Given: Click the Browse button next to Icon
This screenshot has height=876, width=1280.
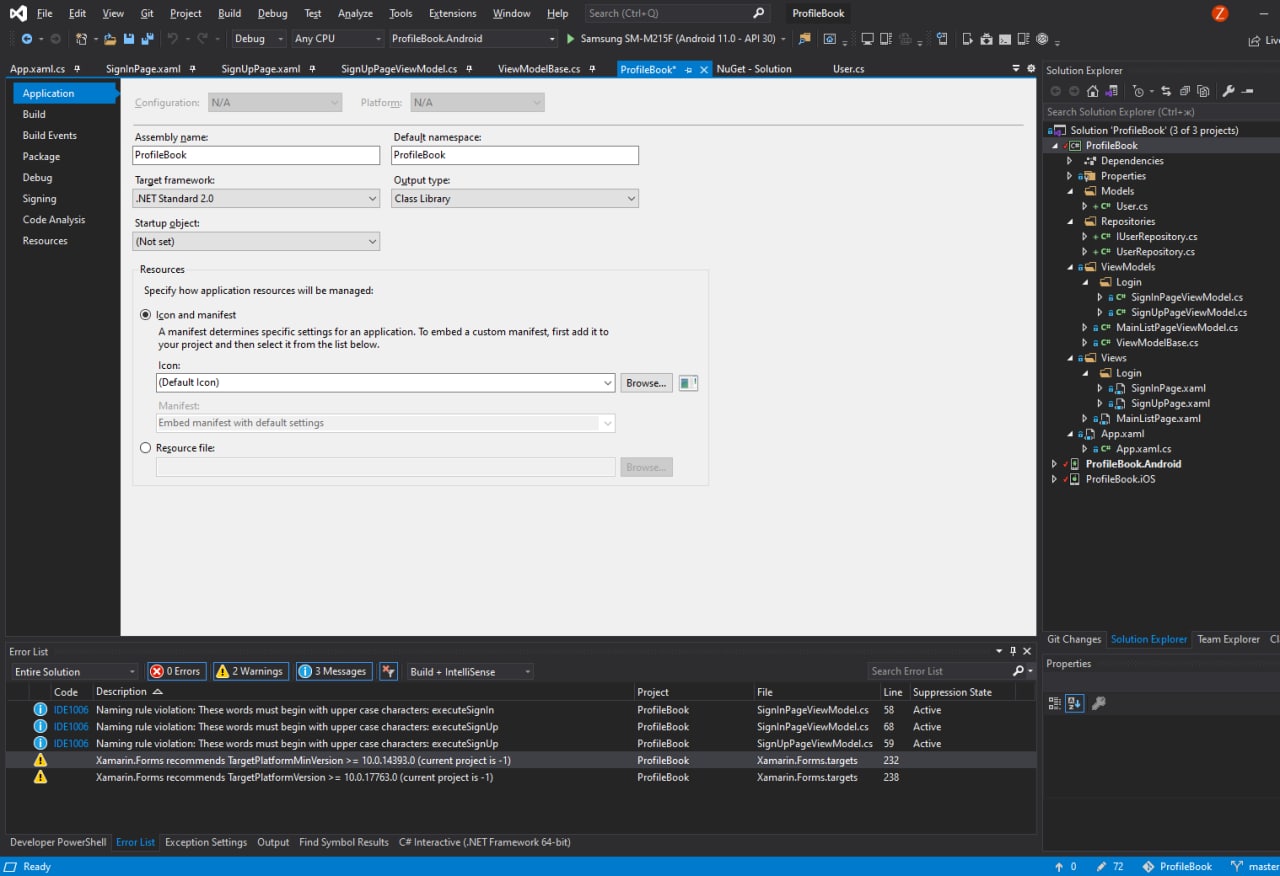Looking at the screenshot, I should click(x=646, y=383).
